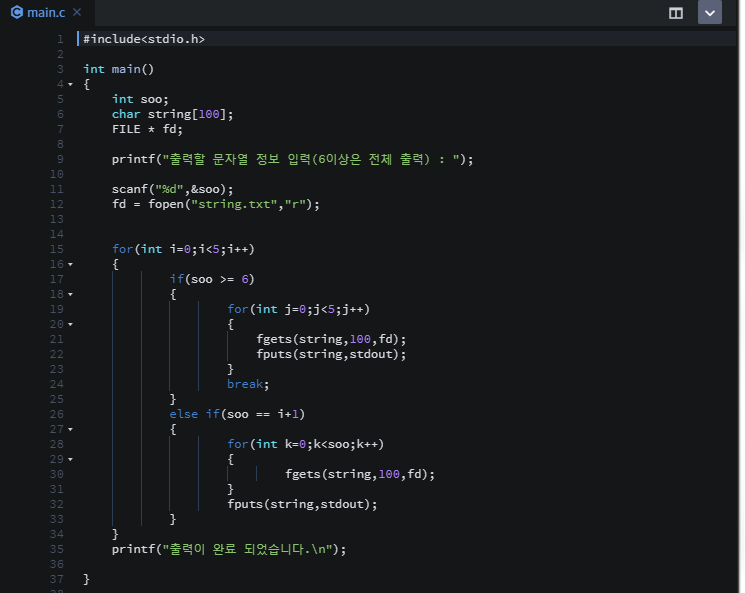Click the 'int main()' declaration

119,69
